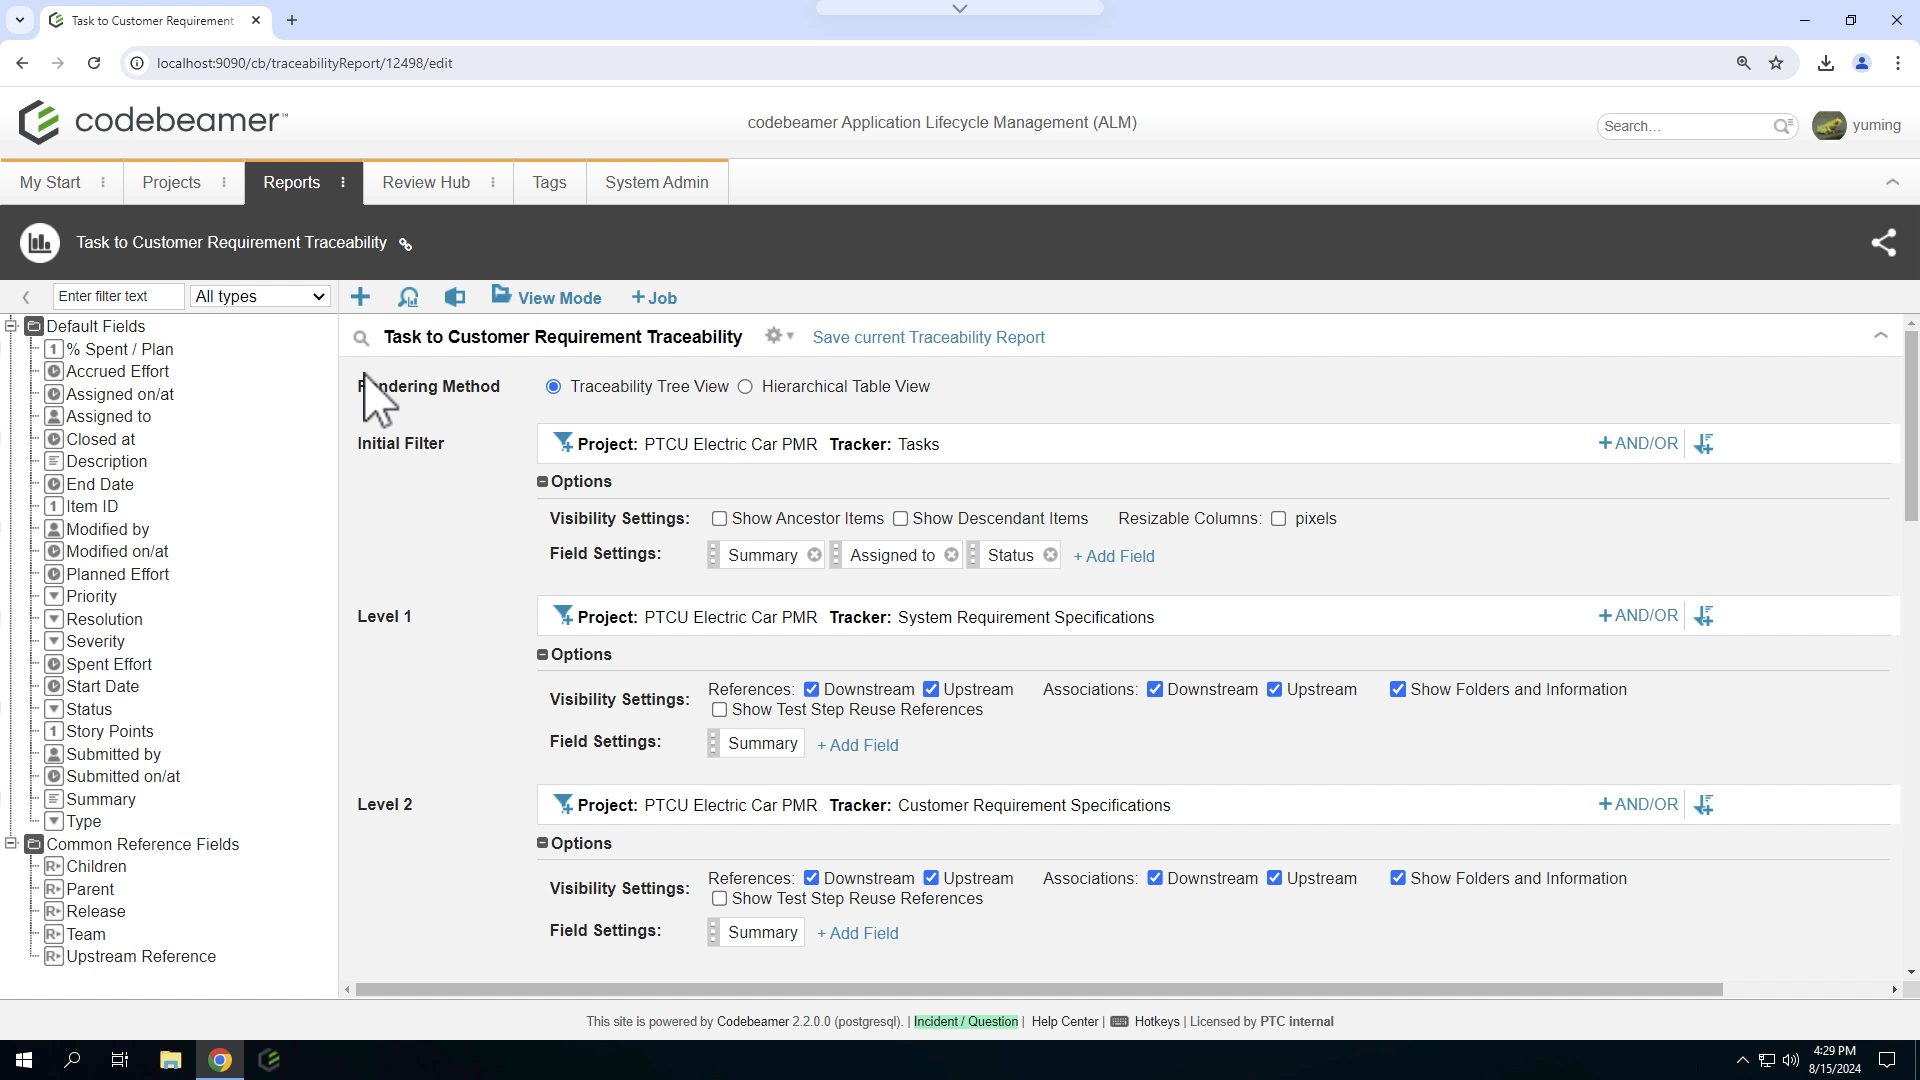Click the Enter filter text field
This screenshot has width=1920, height=1080.
118,296
